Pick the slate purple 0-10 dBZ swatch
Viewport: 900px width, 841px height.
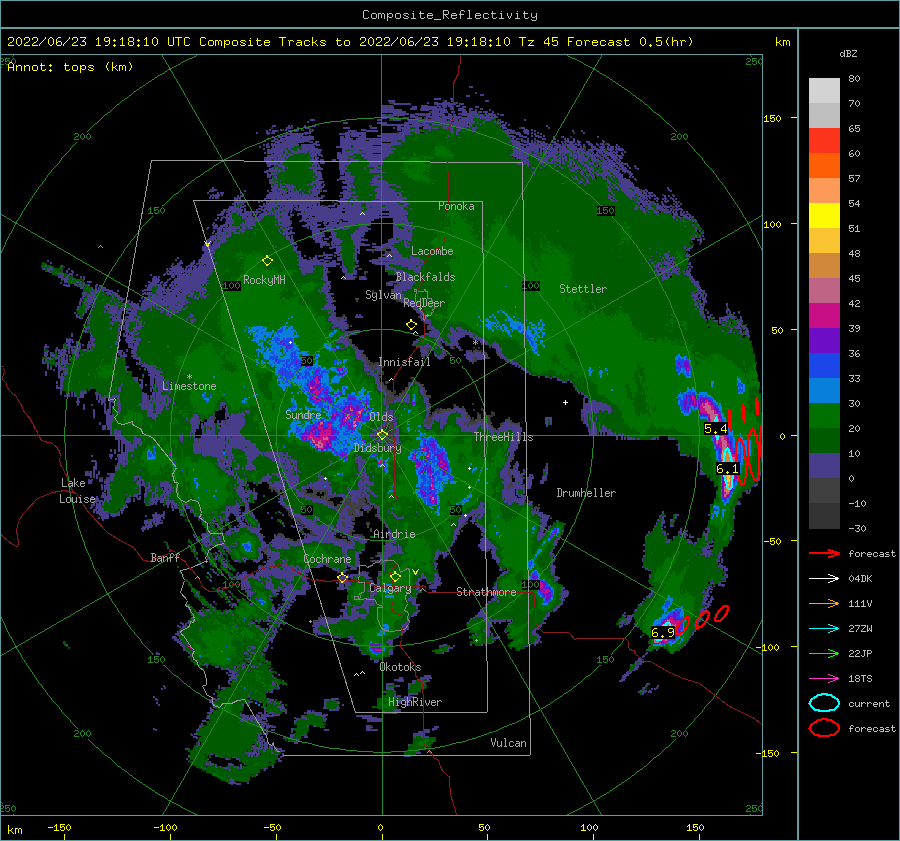[824, 466]
